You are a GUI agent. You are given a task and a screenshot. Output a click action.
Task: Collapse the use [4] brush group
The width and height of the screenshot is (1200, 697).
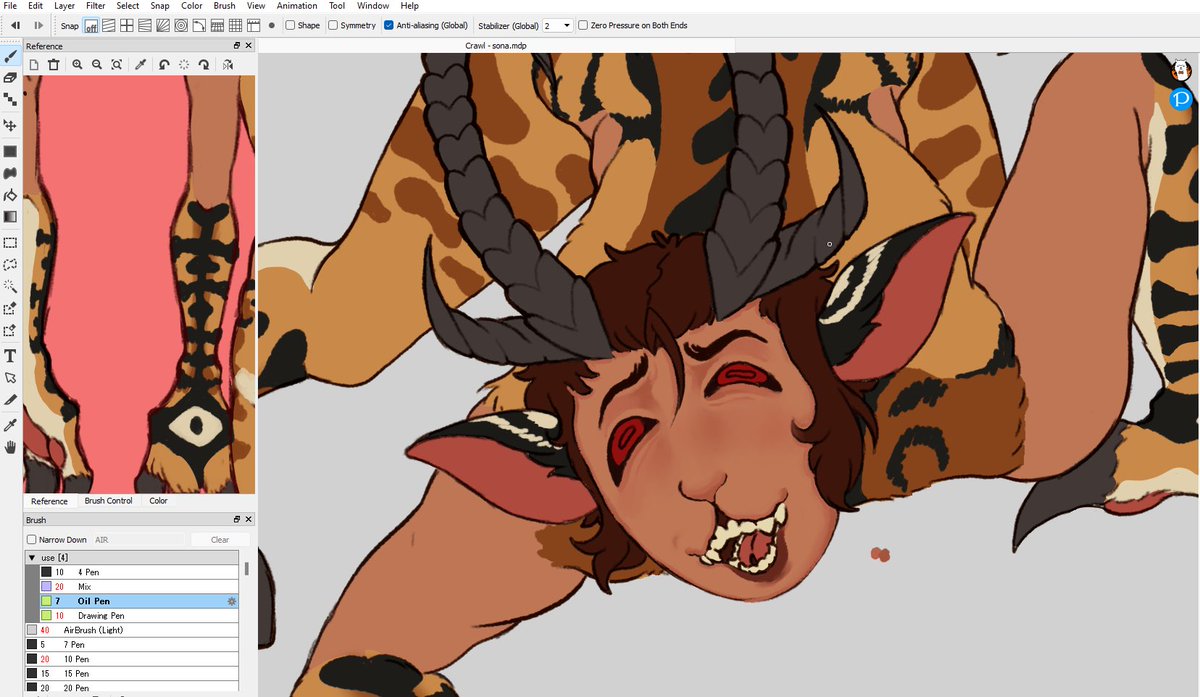(x=32, y=557)
